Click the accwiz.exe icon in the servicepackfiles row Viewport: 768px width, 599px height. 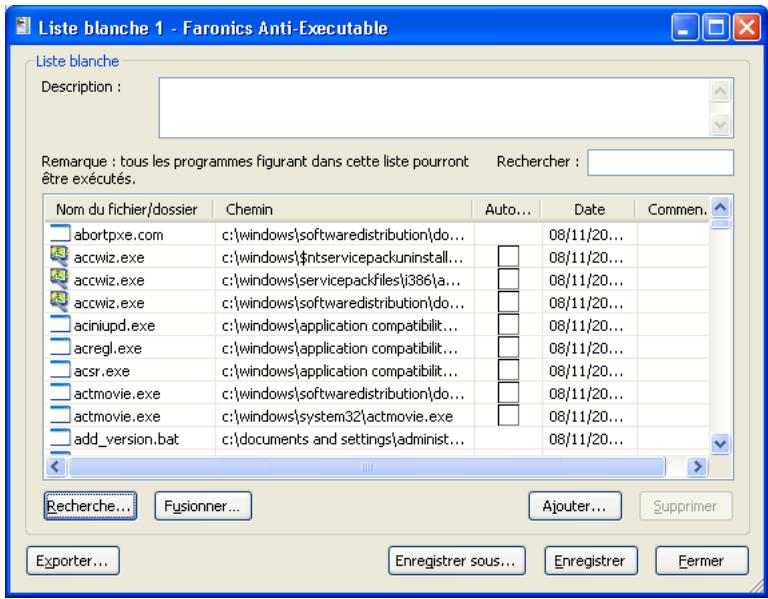(60, 279)
